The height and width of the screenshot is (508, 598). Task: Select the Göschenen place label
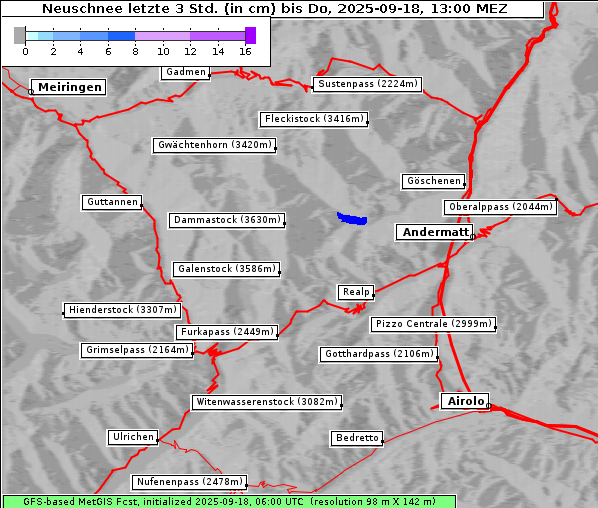[x=433, y=181]
